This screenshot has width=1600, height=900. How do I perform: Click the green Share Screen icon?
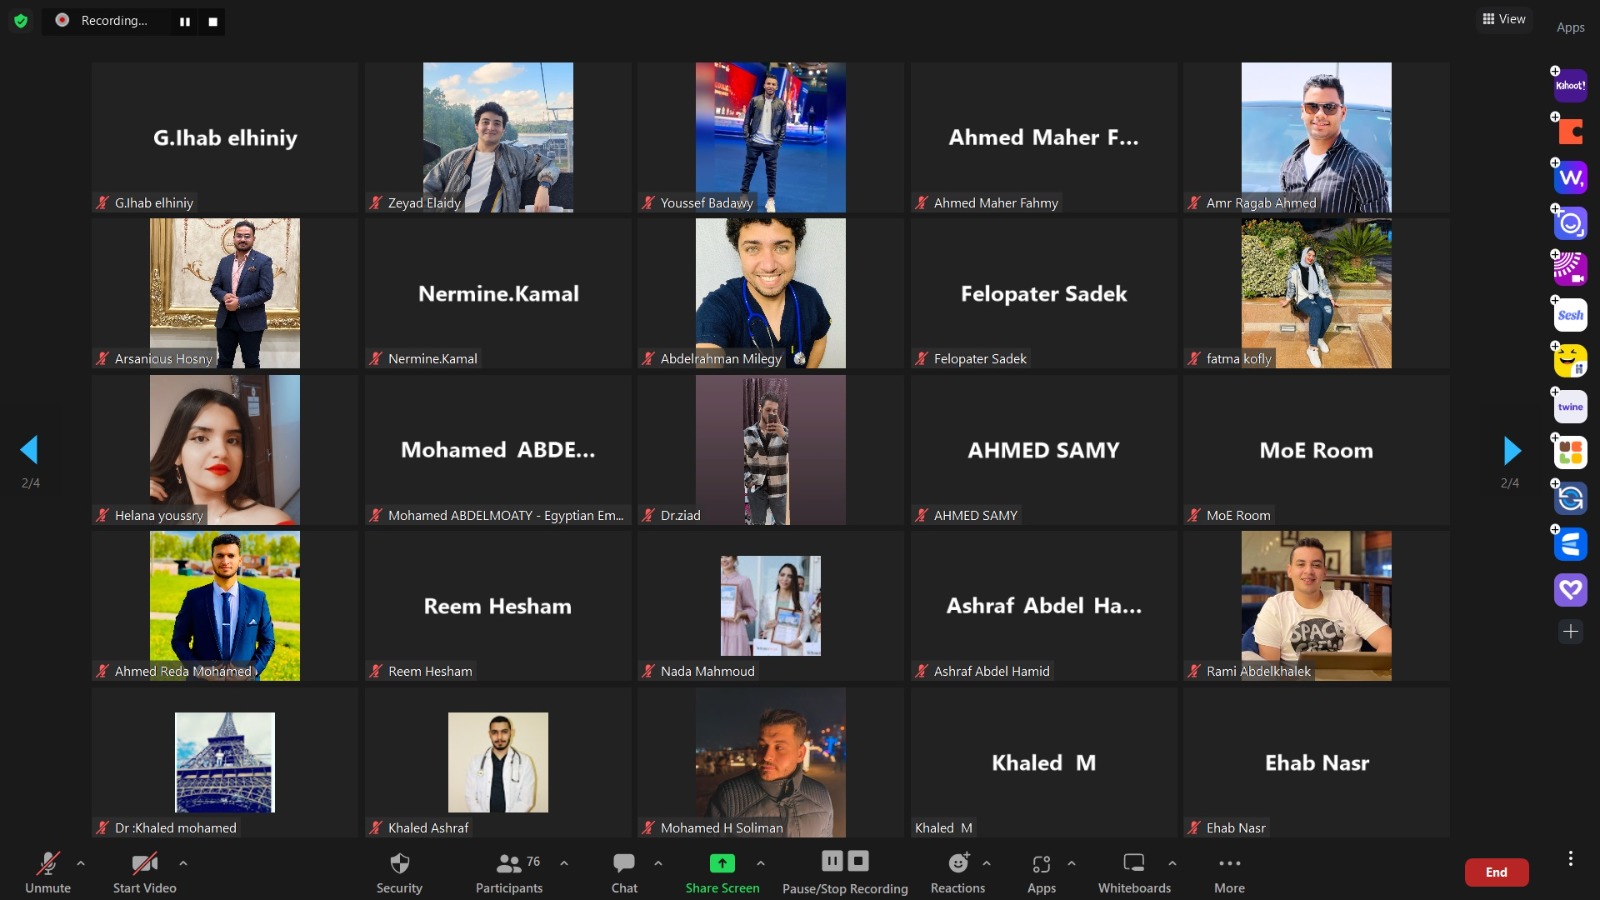(x=722, y=863)
